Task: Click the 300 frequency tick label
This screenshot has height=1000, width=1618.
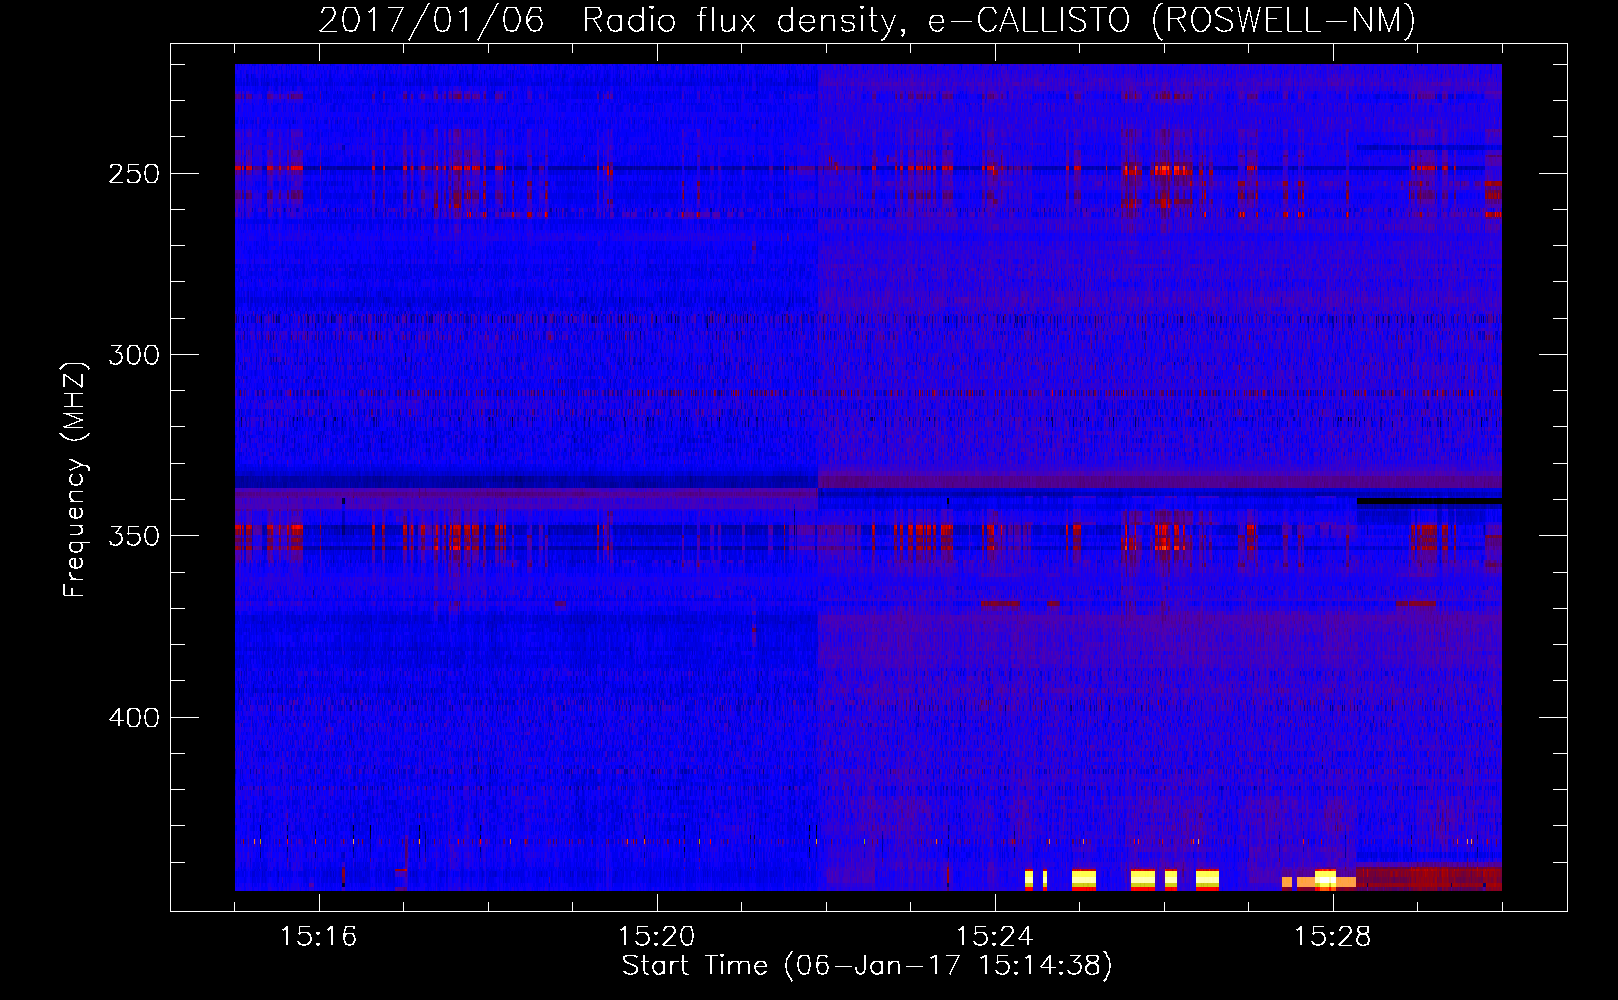Action: pyautogui.click(x=134, y=355)
